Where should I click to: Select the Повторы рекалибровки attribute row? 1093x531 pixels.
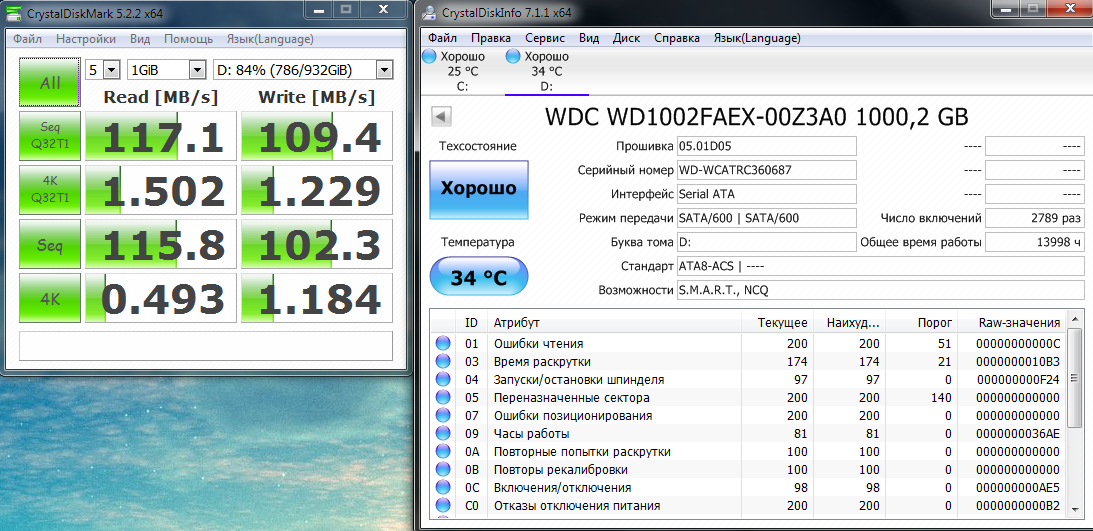click(x=749, y=470)
